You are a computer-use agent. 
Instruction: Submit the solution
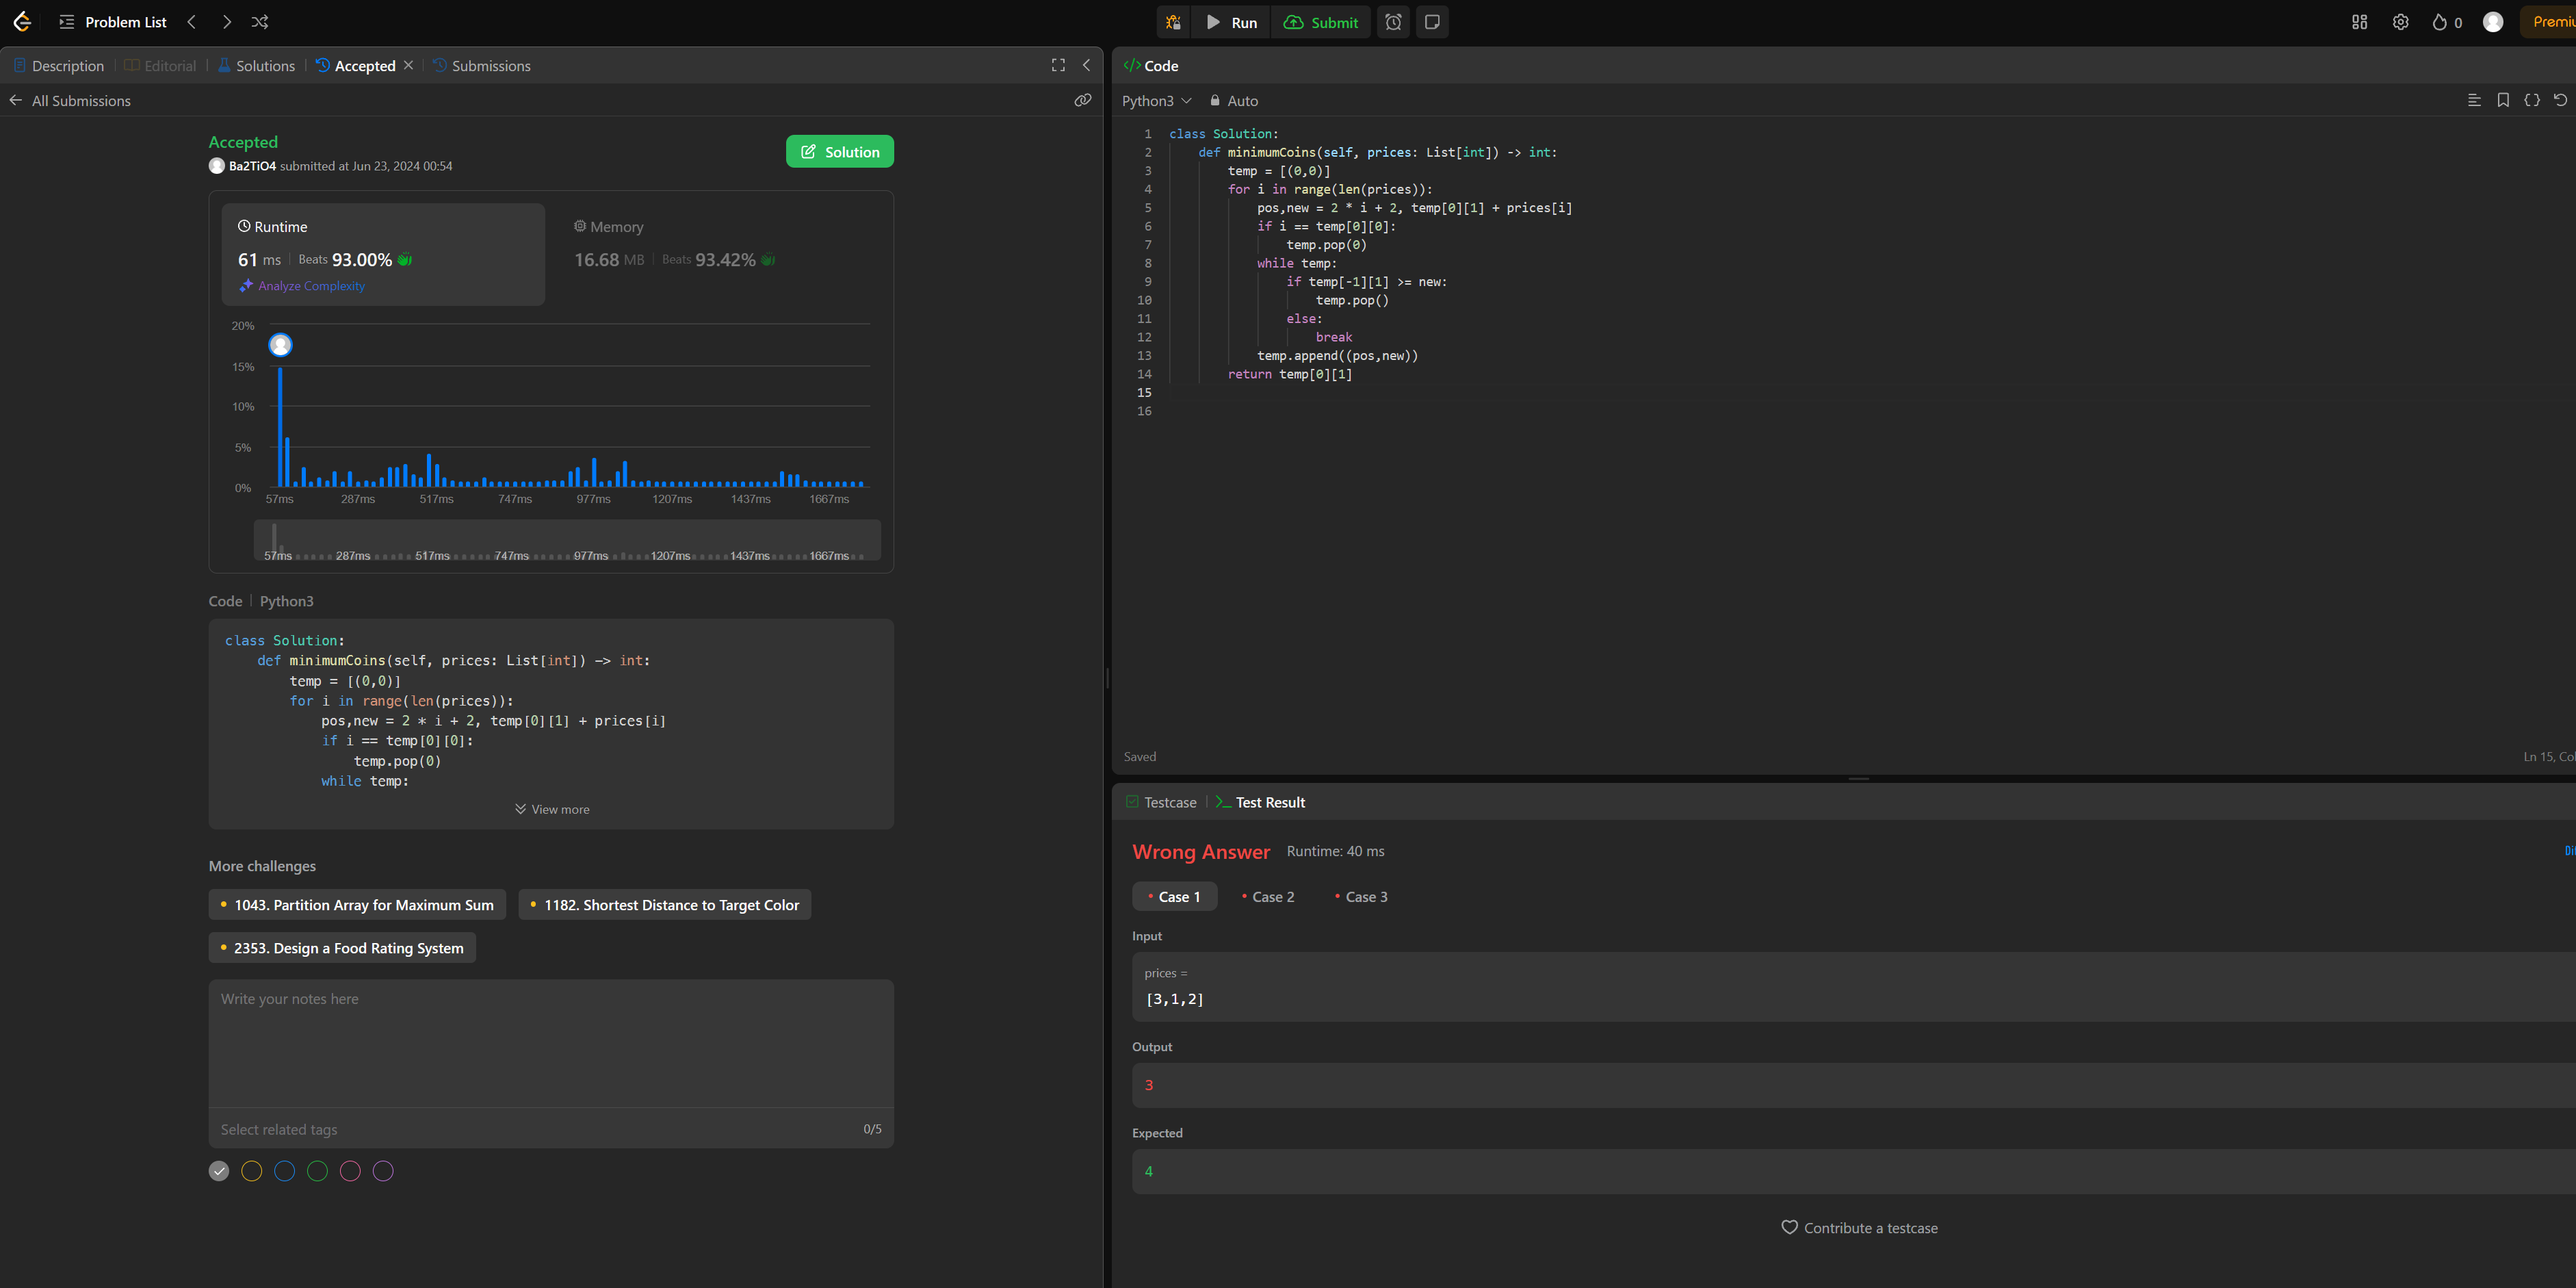point(1321,22)
